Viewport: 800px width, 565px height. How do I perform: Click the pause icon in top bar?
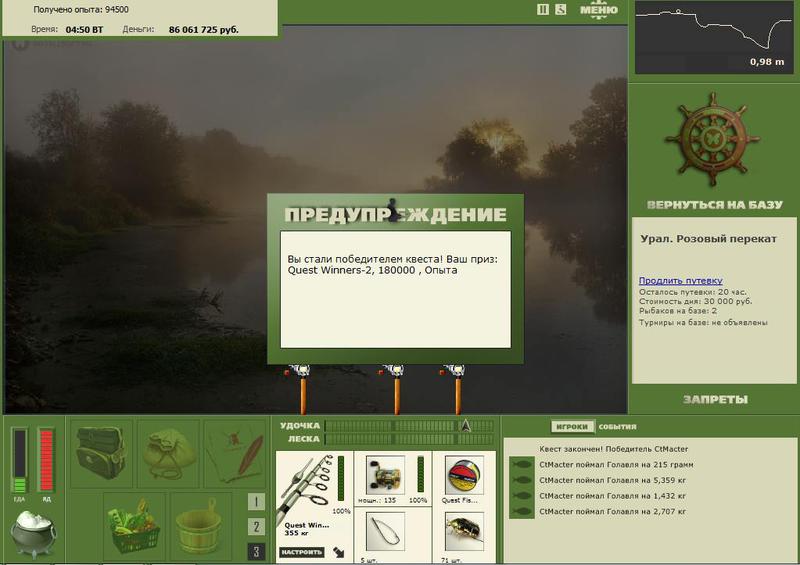pos(543,9)
